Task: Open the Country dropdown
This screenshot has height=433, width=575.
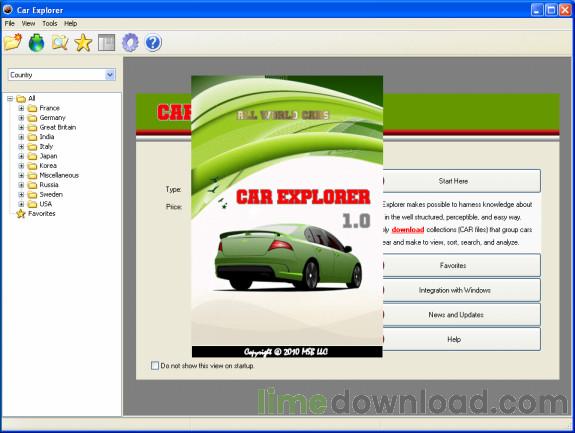Action: pos(110,75)
